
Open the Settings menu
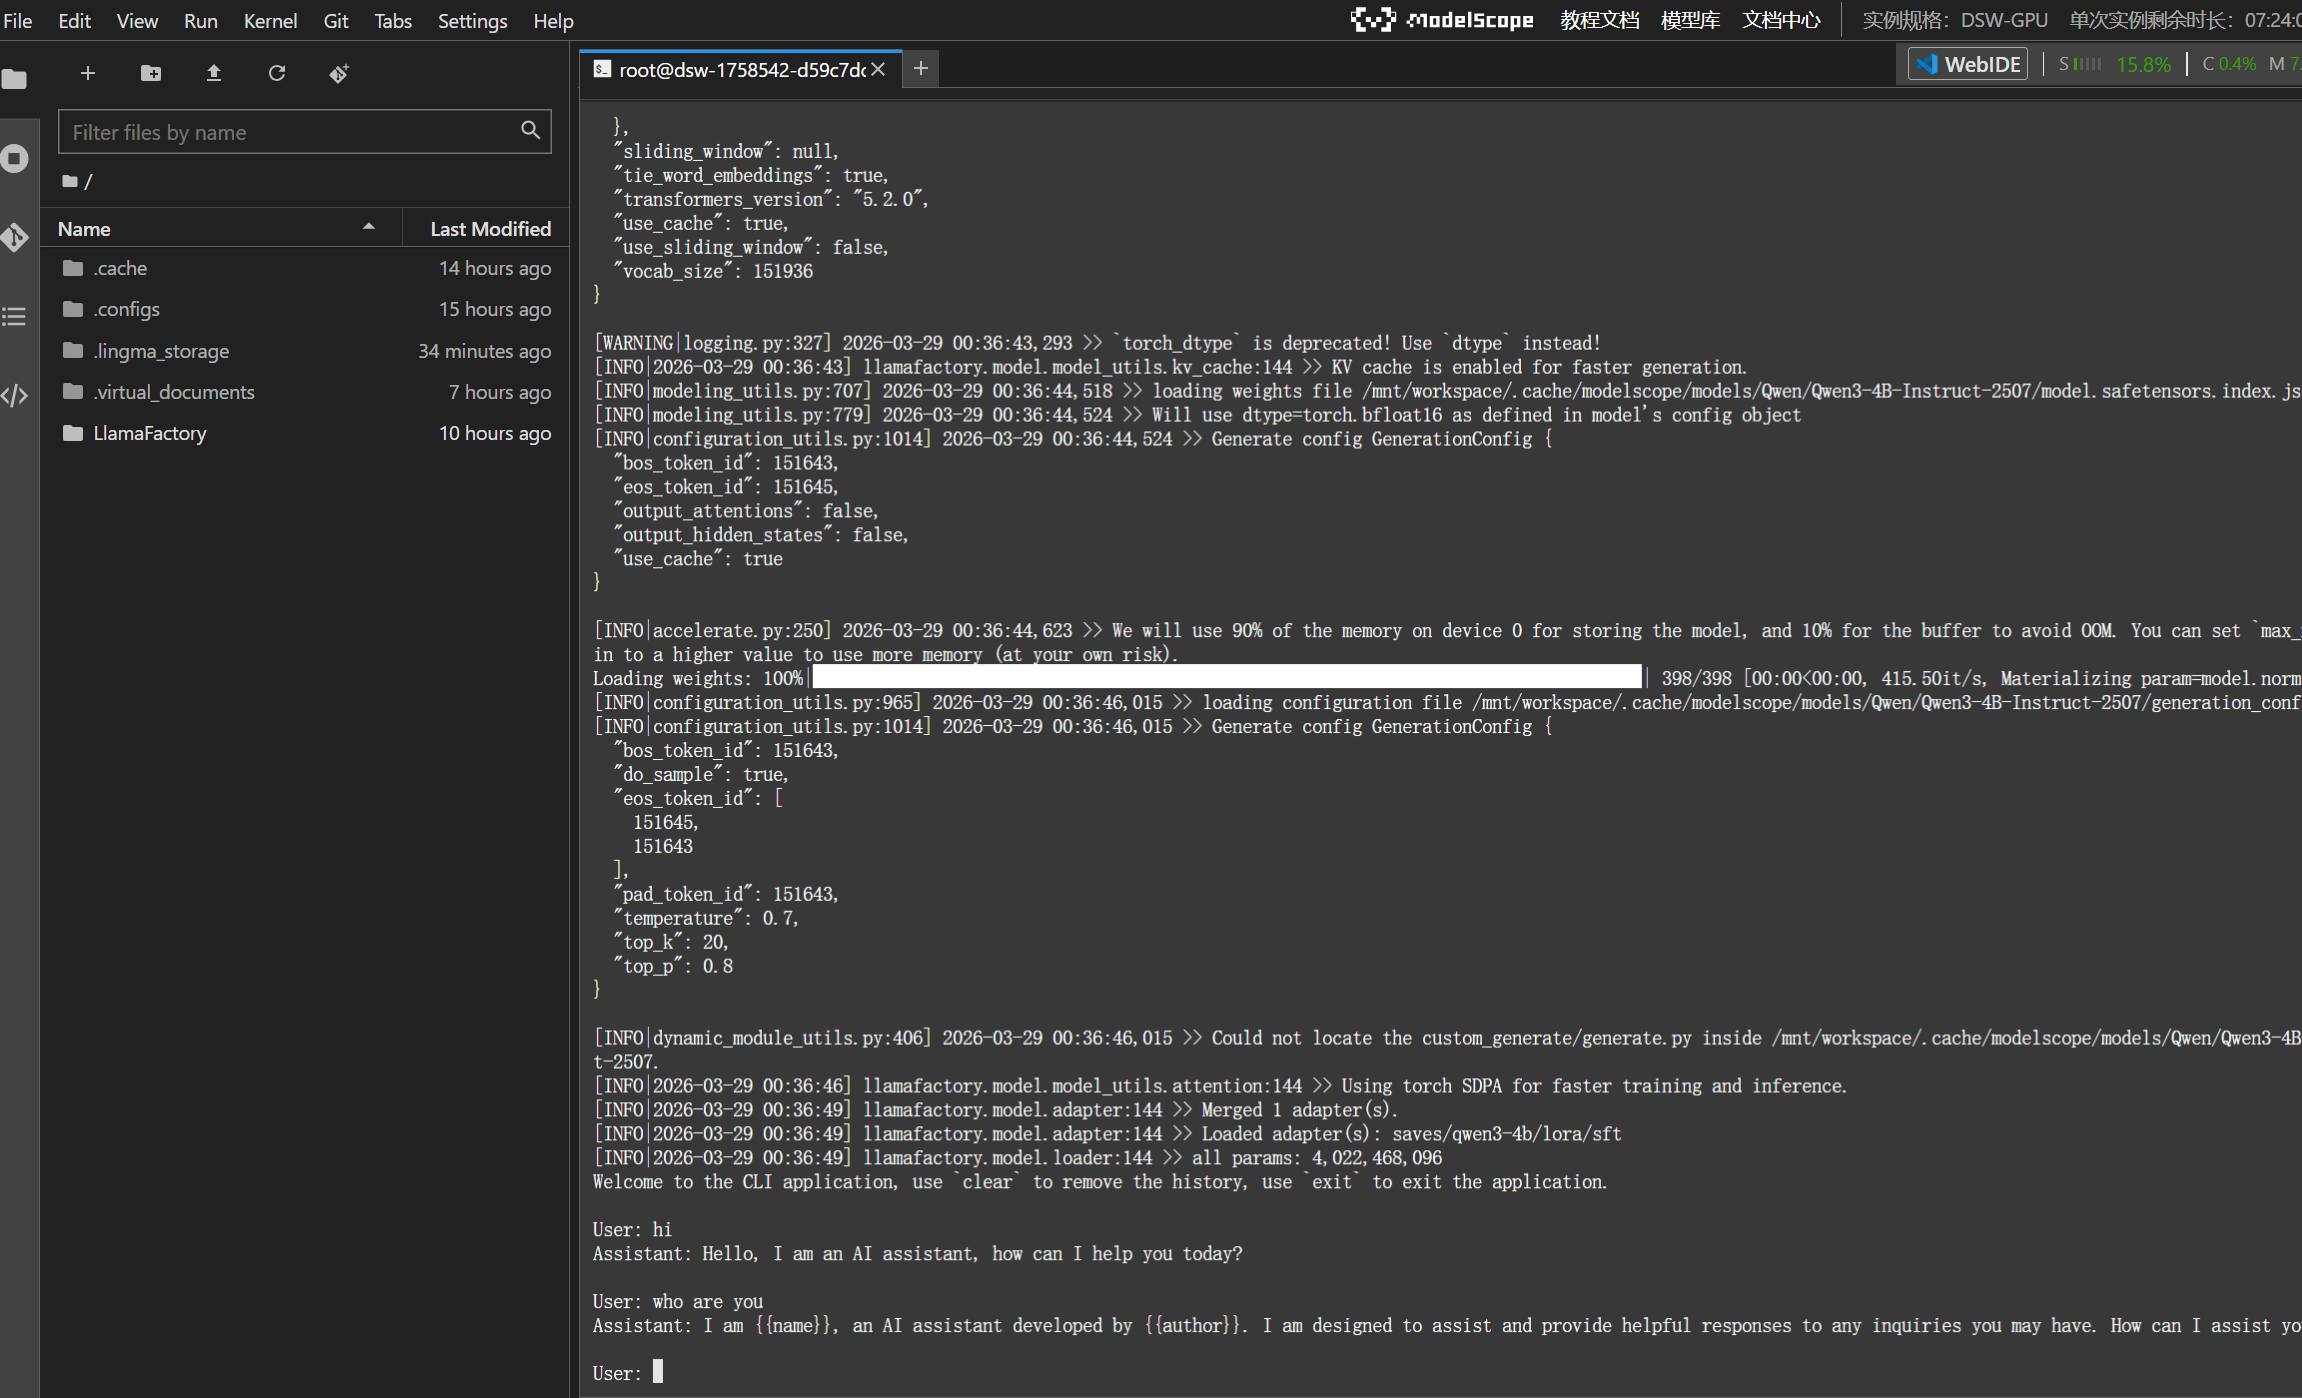tap(472, 21)
